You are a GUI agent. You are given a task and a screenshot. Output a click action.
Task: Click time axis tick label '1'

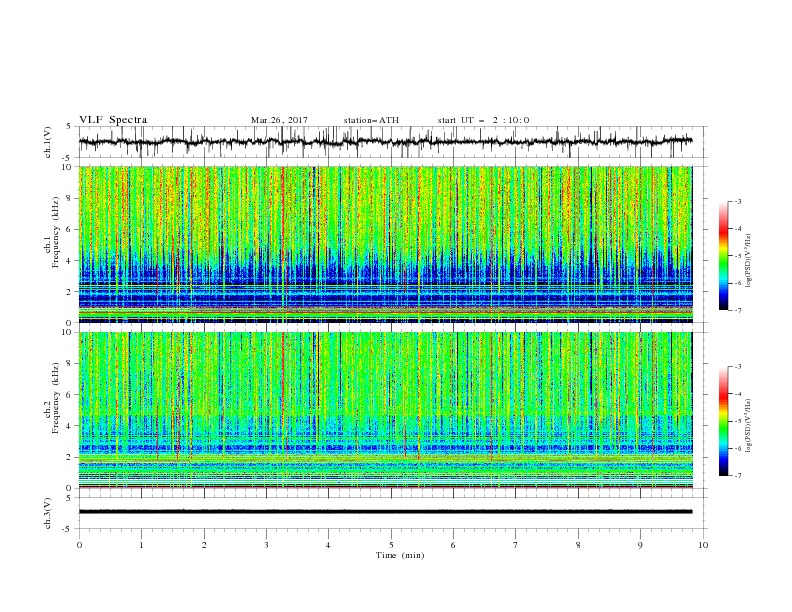coord(141,545)
